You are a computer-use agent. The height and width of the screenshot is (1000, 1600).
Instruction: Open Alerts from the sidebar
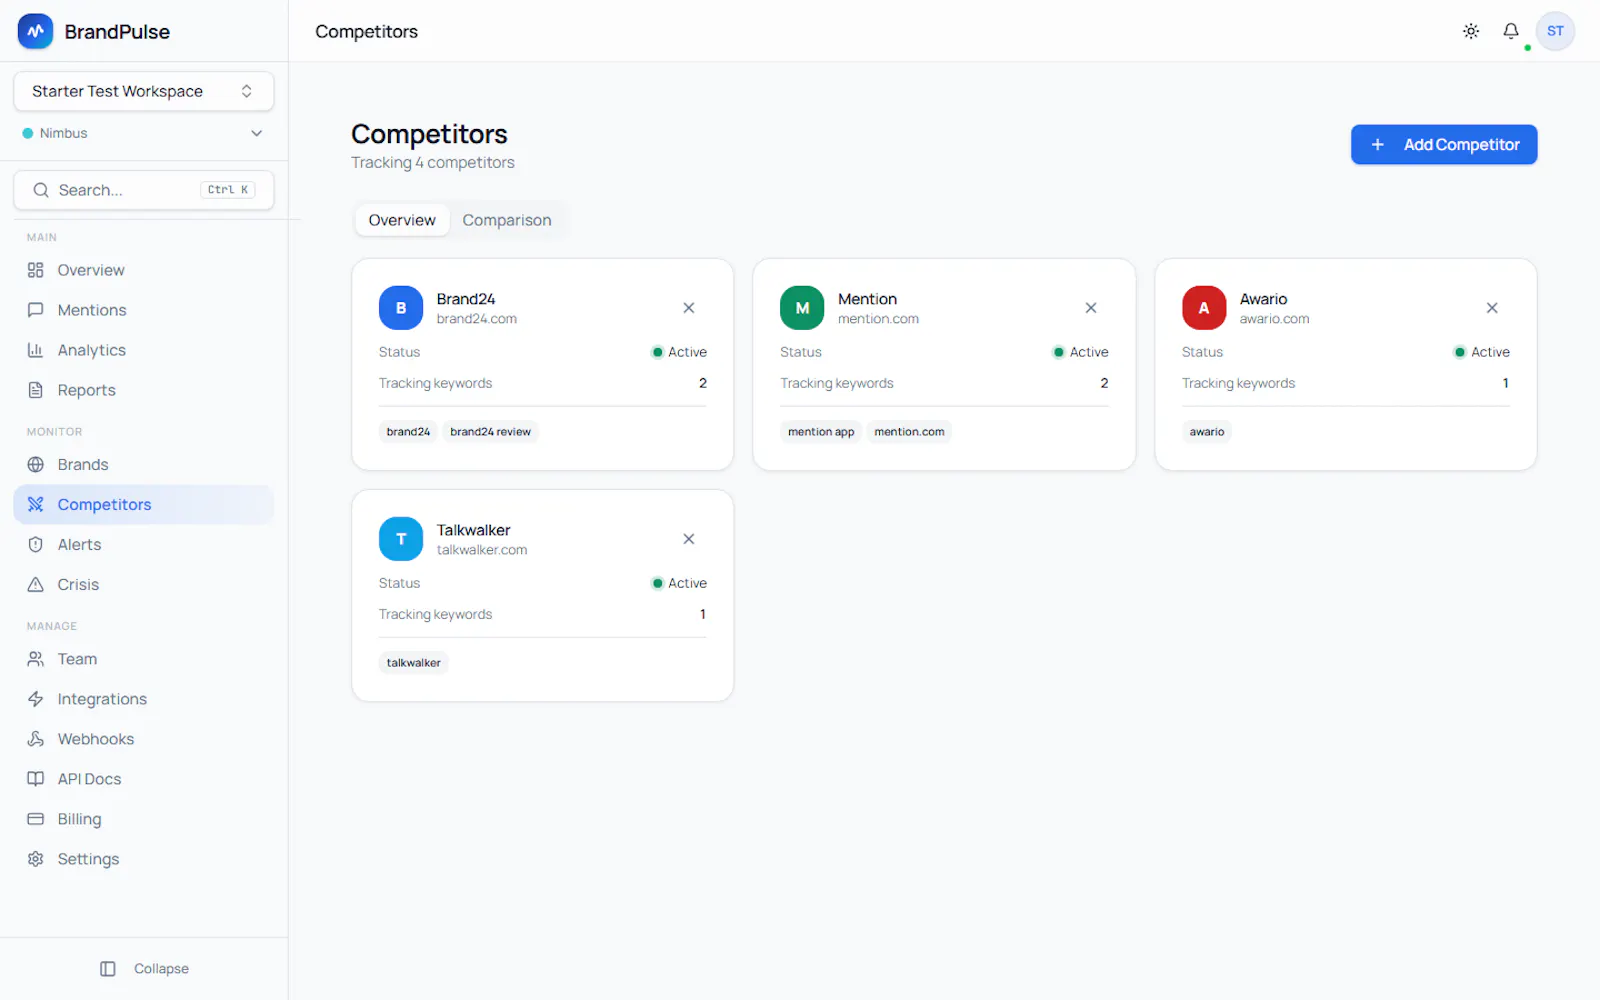click(144, 544)
